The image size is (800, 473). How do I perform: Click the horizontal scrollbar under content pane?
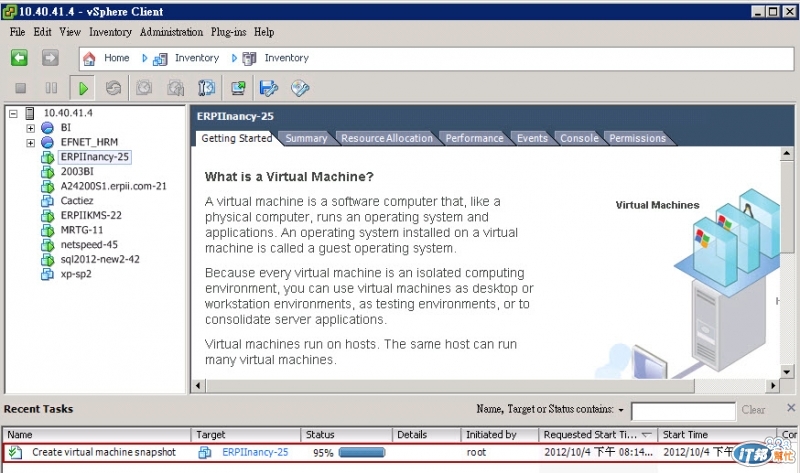(x=451, y=386)
